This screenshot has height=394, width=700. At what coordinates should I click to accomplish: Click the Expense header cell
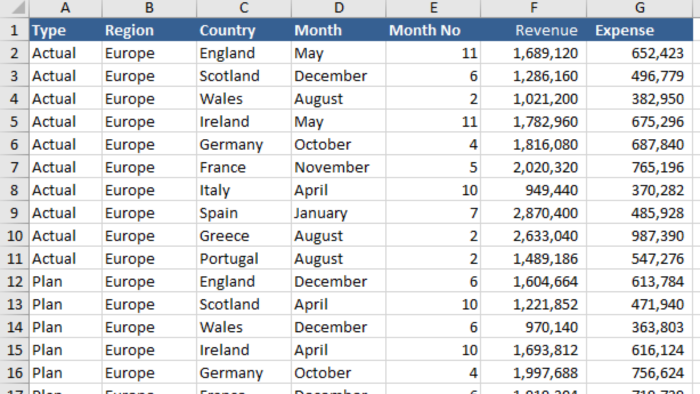640,30
